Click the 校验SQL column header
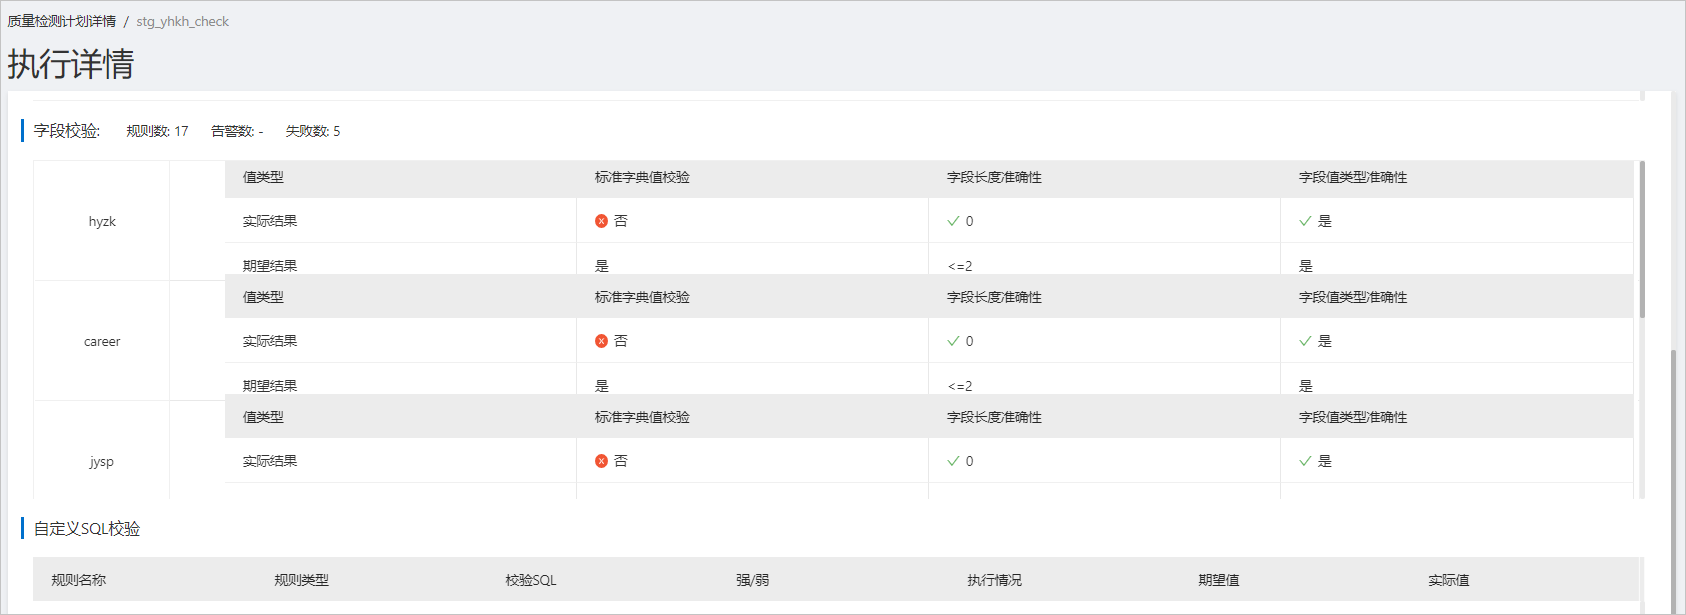1686x615 pixels. (531, 580)
